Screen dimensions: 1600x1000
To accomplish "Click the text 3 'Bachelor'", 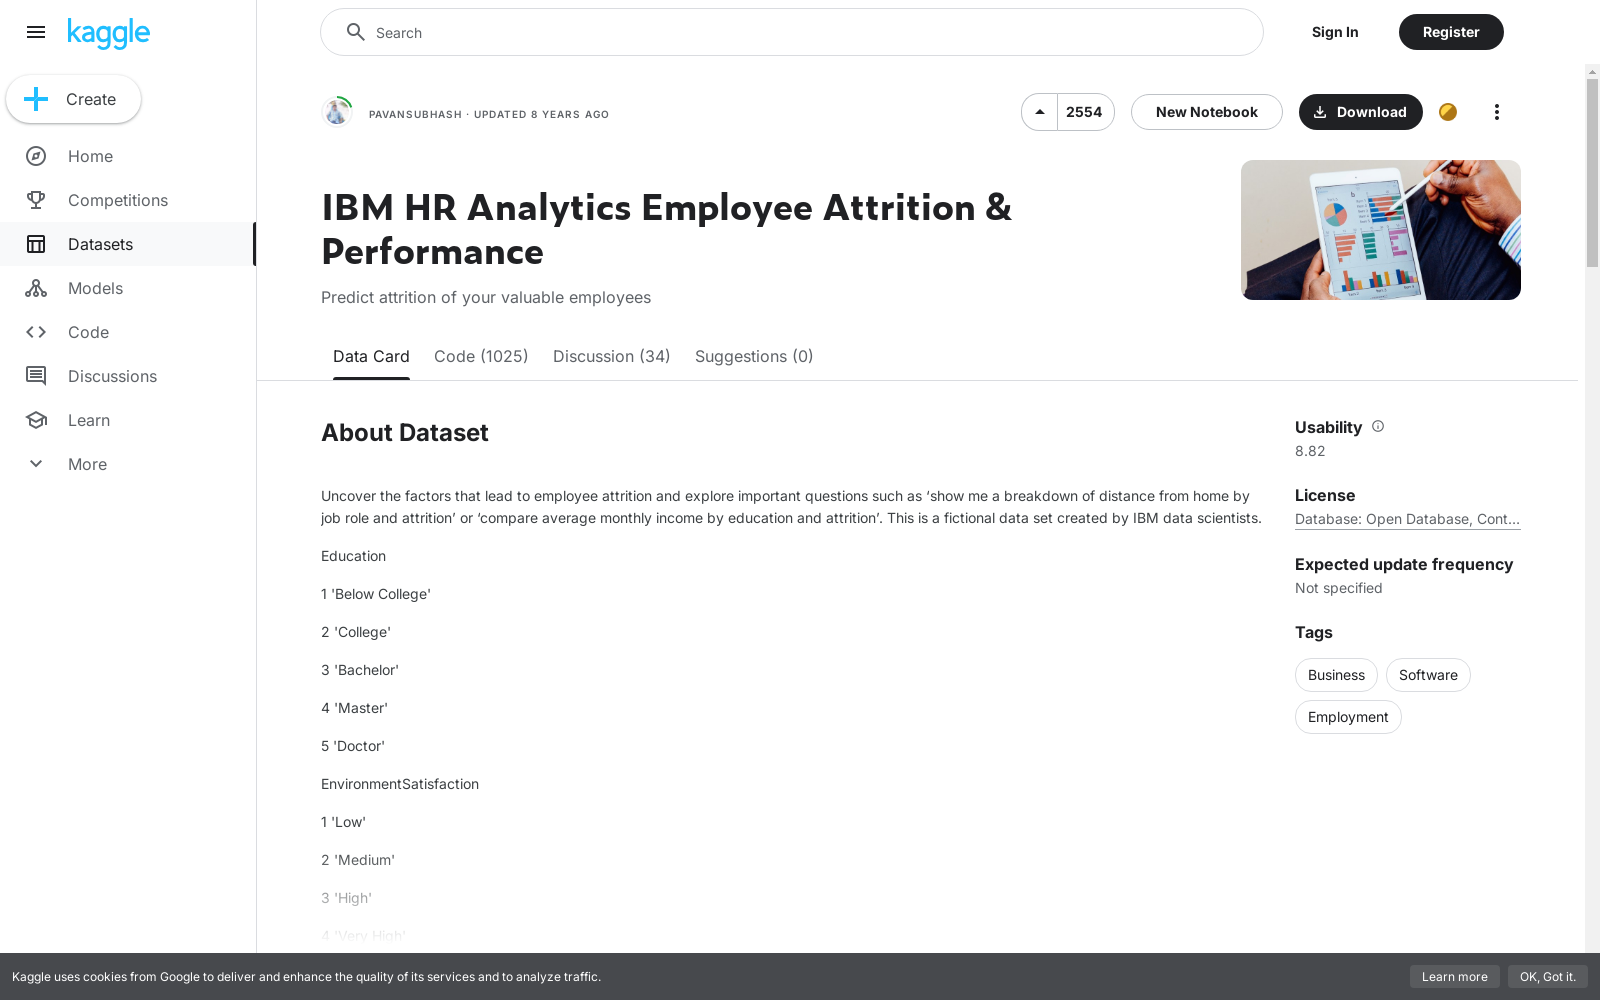I will tap(360, 670).
